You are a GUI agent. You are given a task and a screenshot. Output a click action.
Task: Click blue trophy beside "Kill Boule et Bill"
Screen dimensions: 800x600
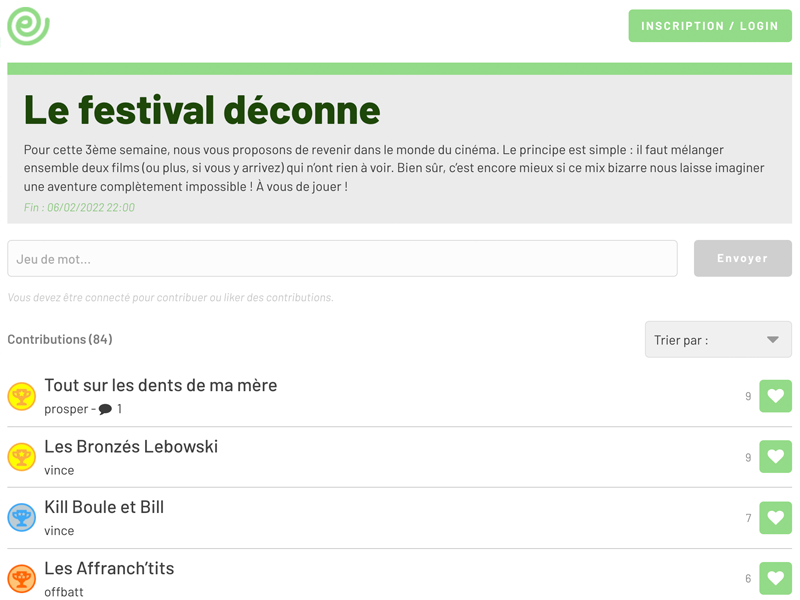(21, 518)
